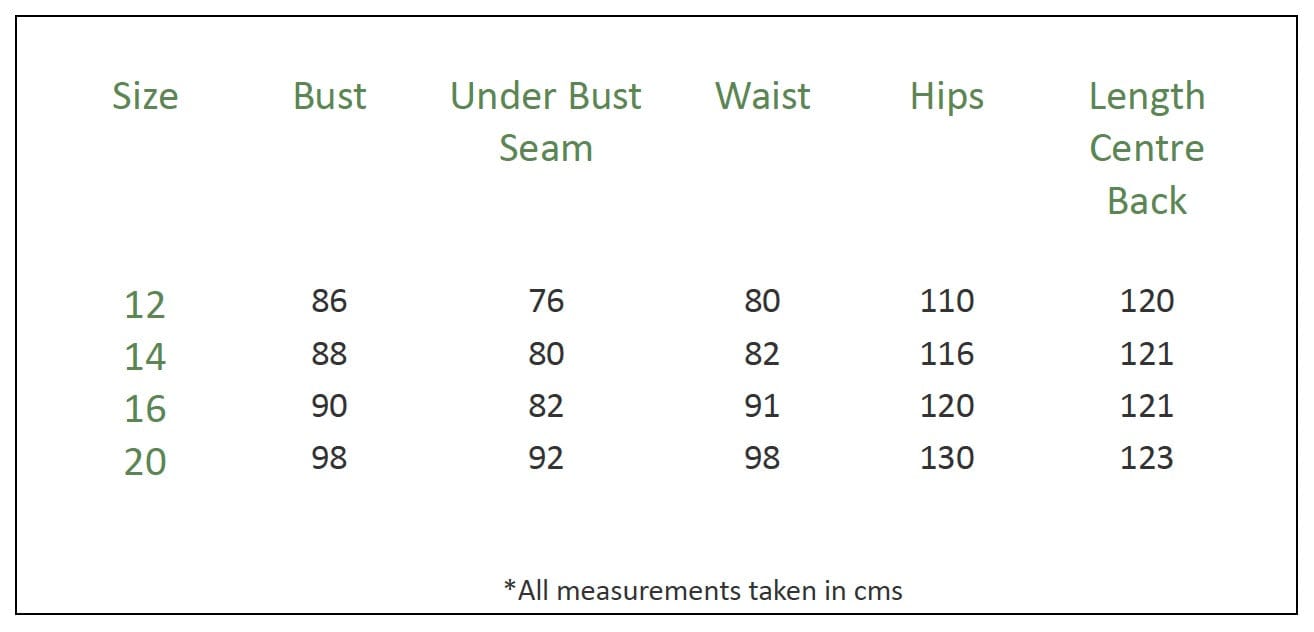Click Bust value 86 for size 12
1314x632 pixels.
329,301
